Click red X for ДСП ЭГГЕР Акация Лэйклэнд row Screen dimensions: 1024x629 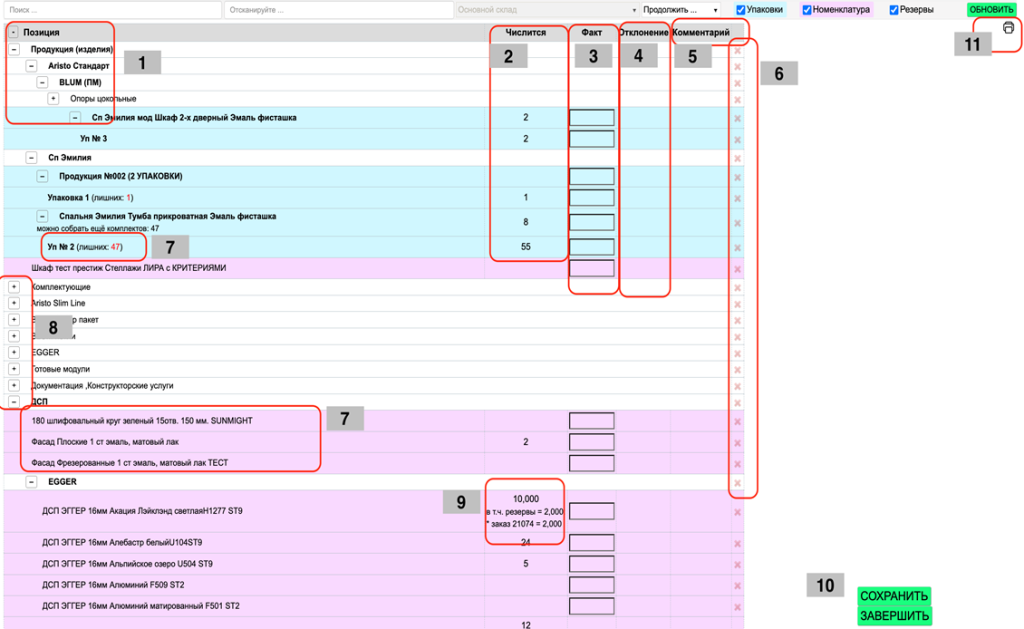(x=738, y=512)
